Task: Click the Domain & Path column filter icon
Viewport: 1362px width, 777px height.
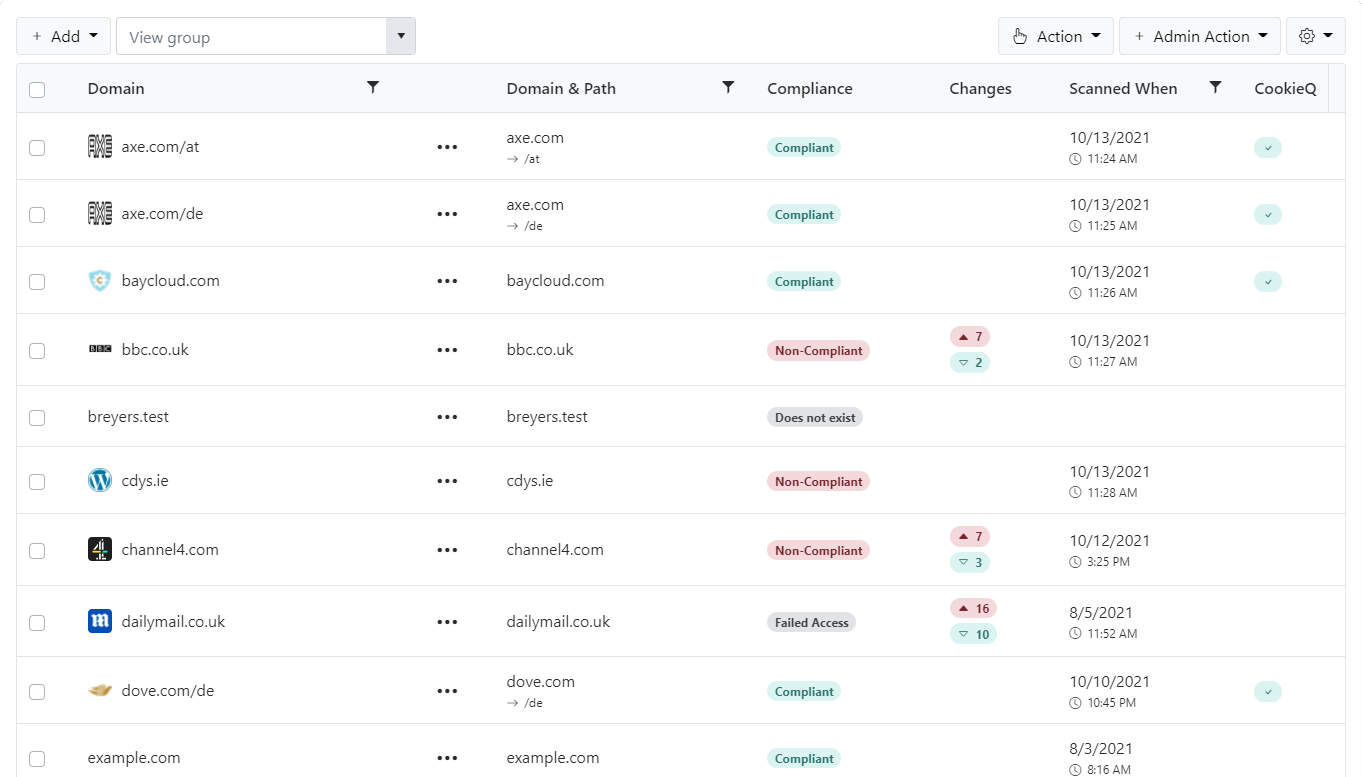Action: (x=728, y=88)
